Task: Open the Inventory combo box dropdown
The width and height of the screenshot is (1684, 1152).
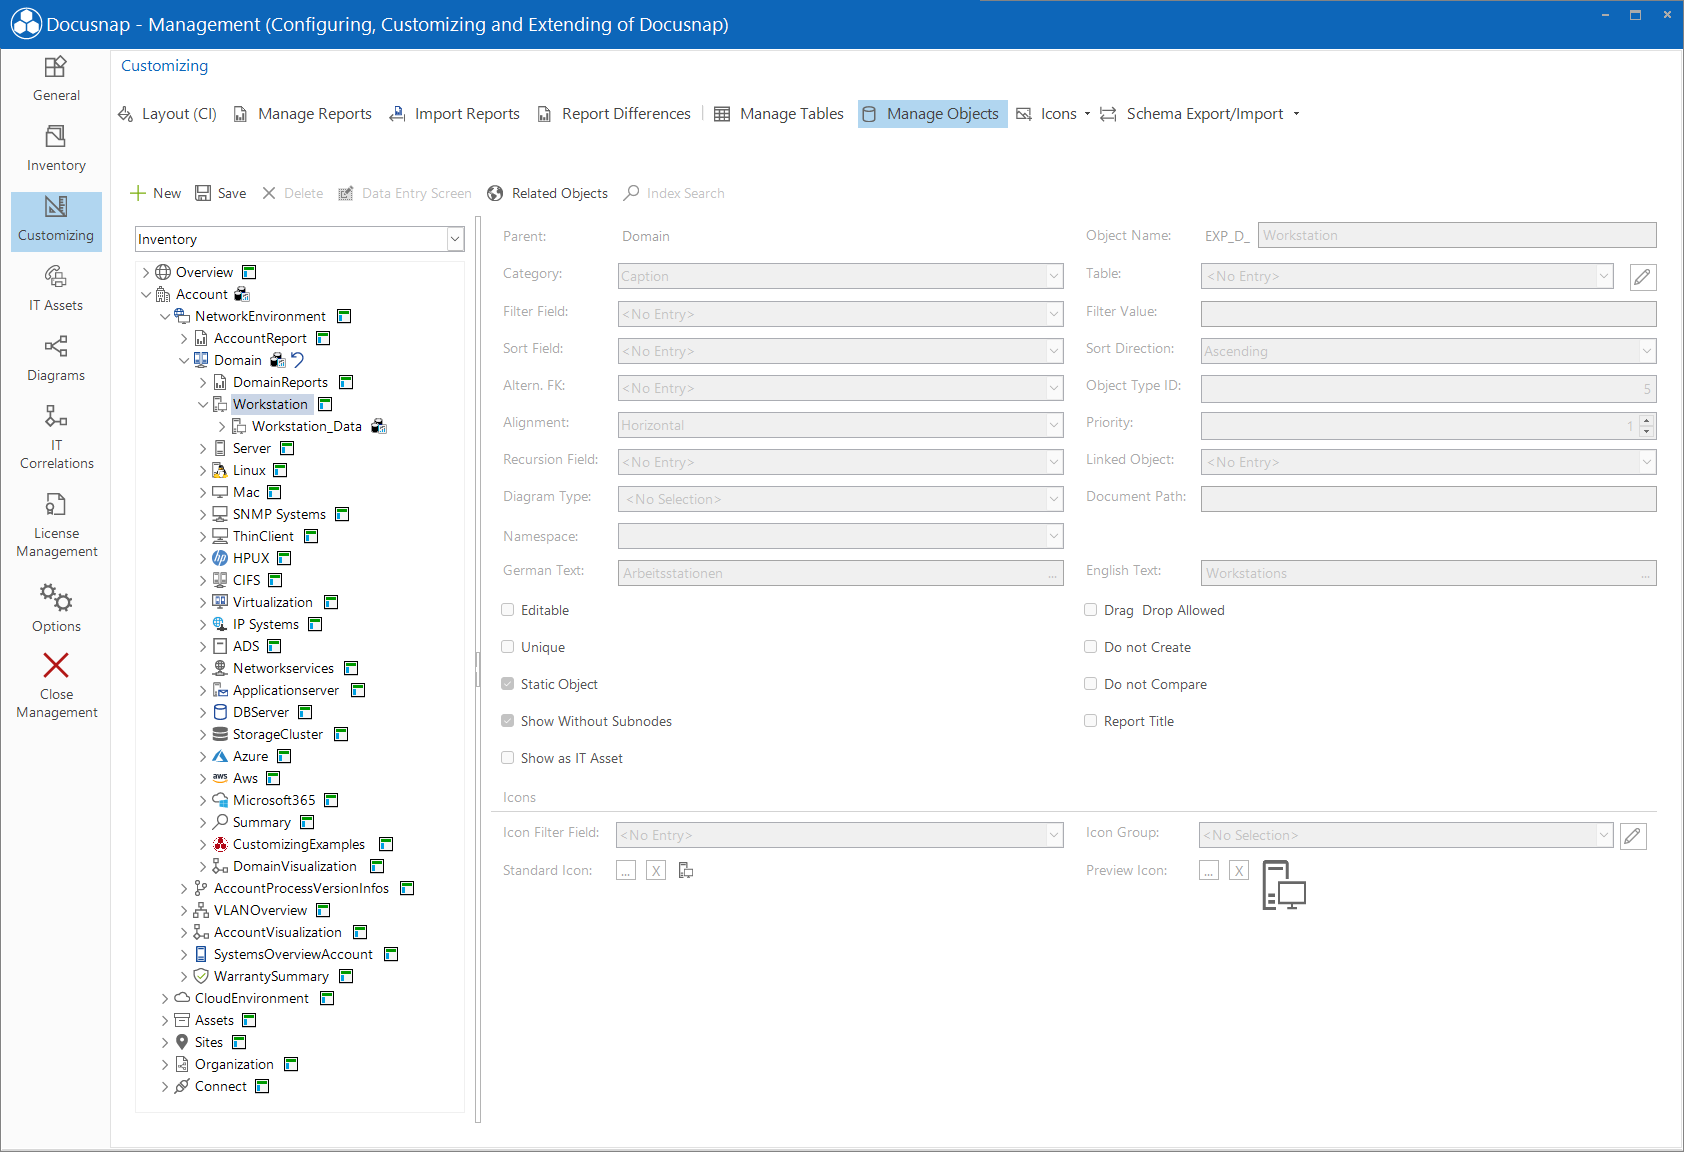Action: pos(455,239)
